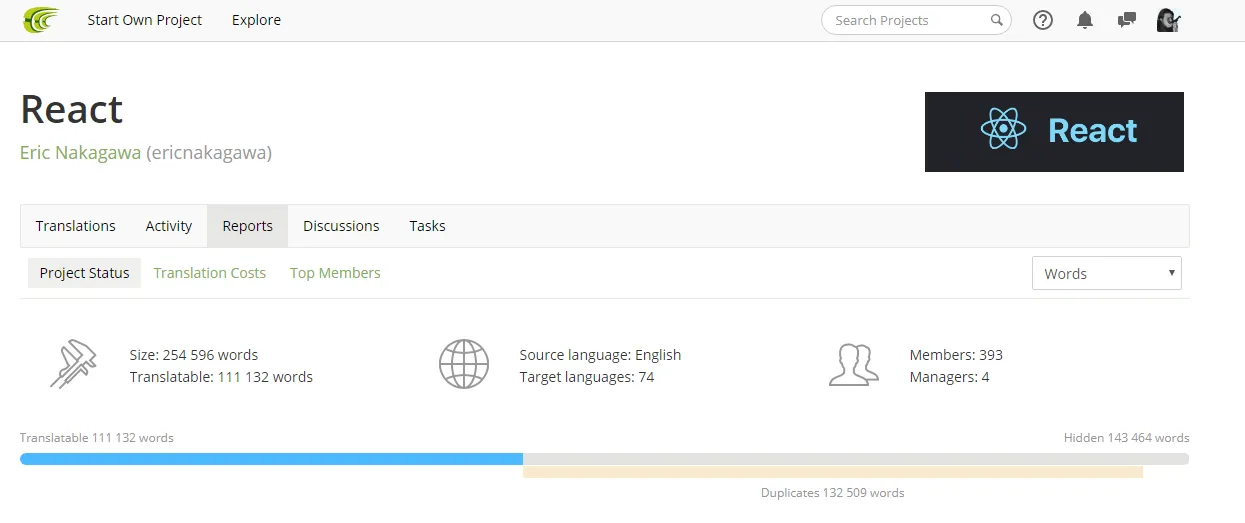Image resolution: width=1245 pixels, height=523 pixels.
Task: Open the user profile avatar menu
Action: 1169,20
